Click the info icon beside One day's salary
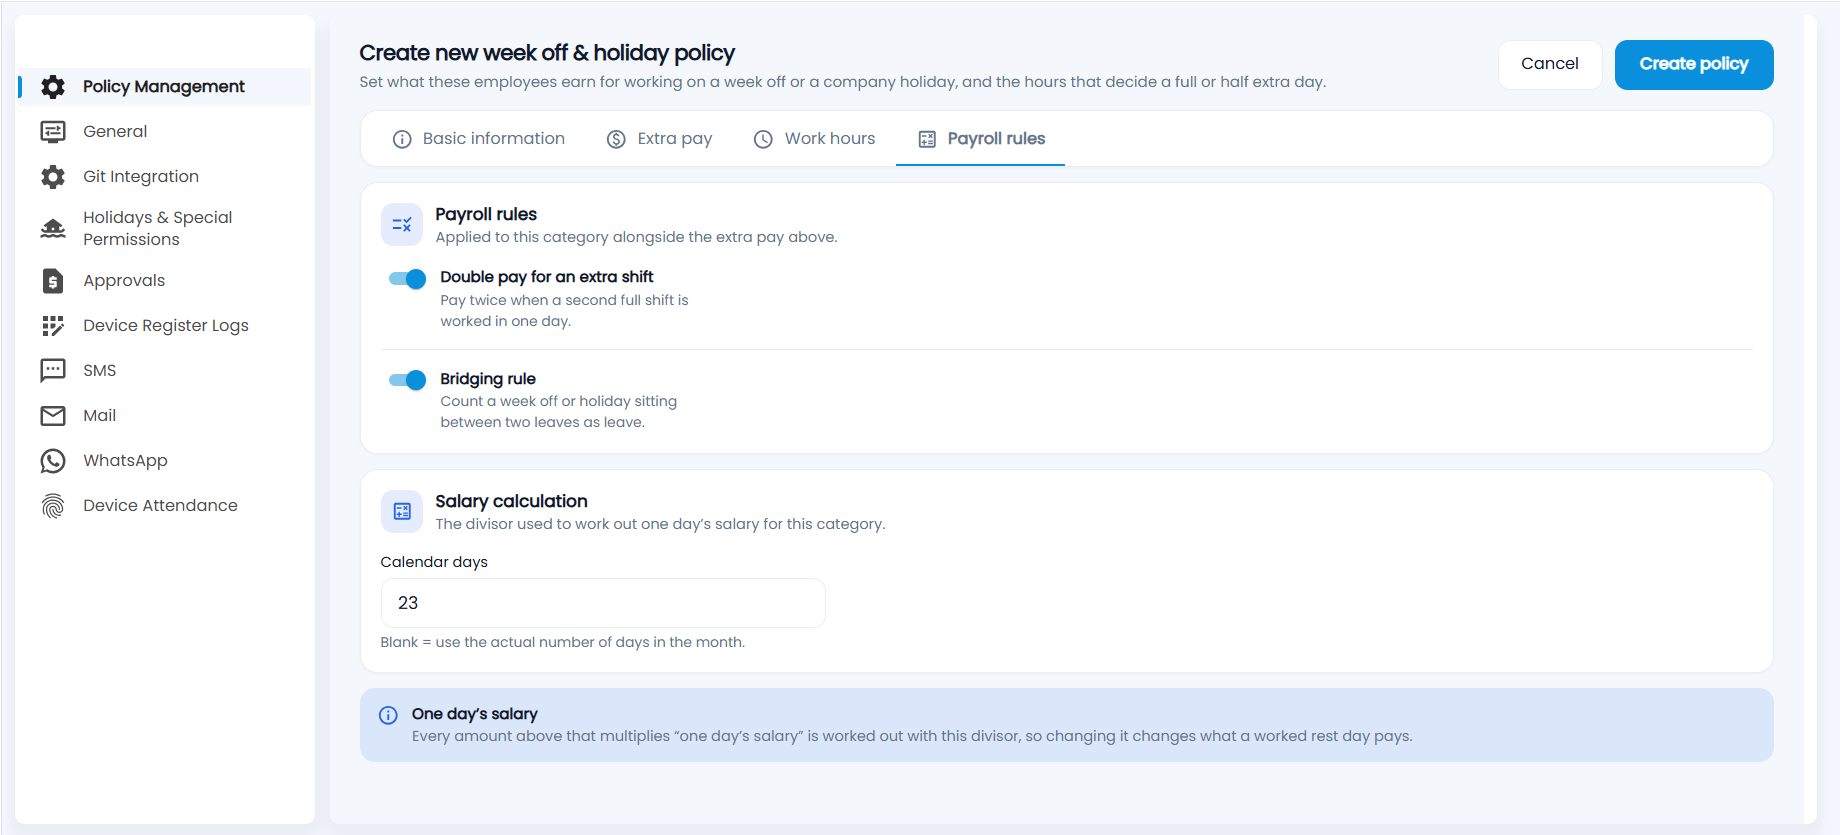This screenshot has width=1840, height=835. (388, 715)
